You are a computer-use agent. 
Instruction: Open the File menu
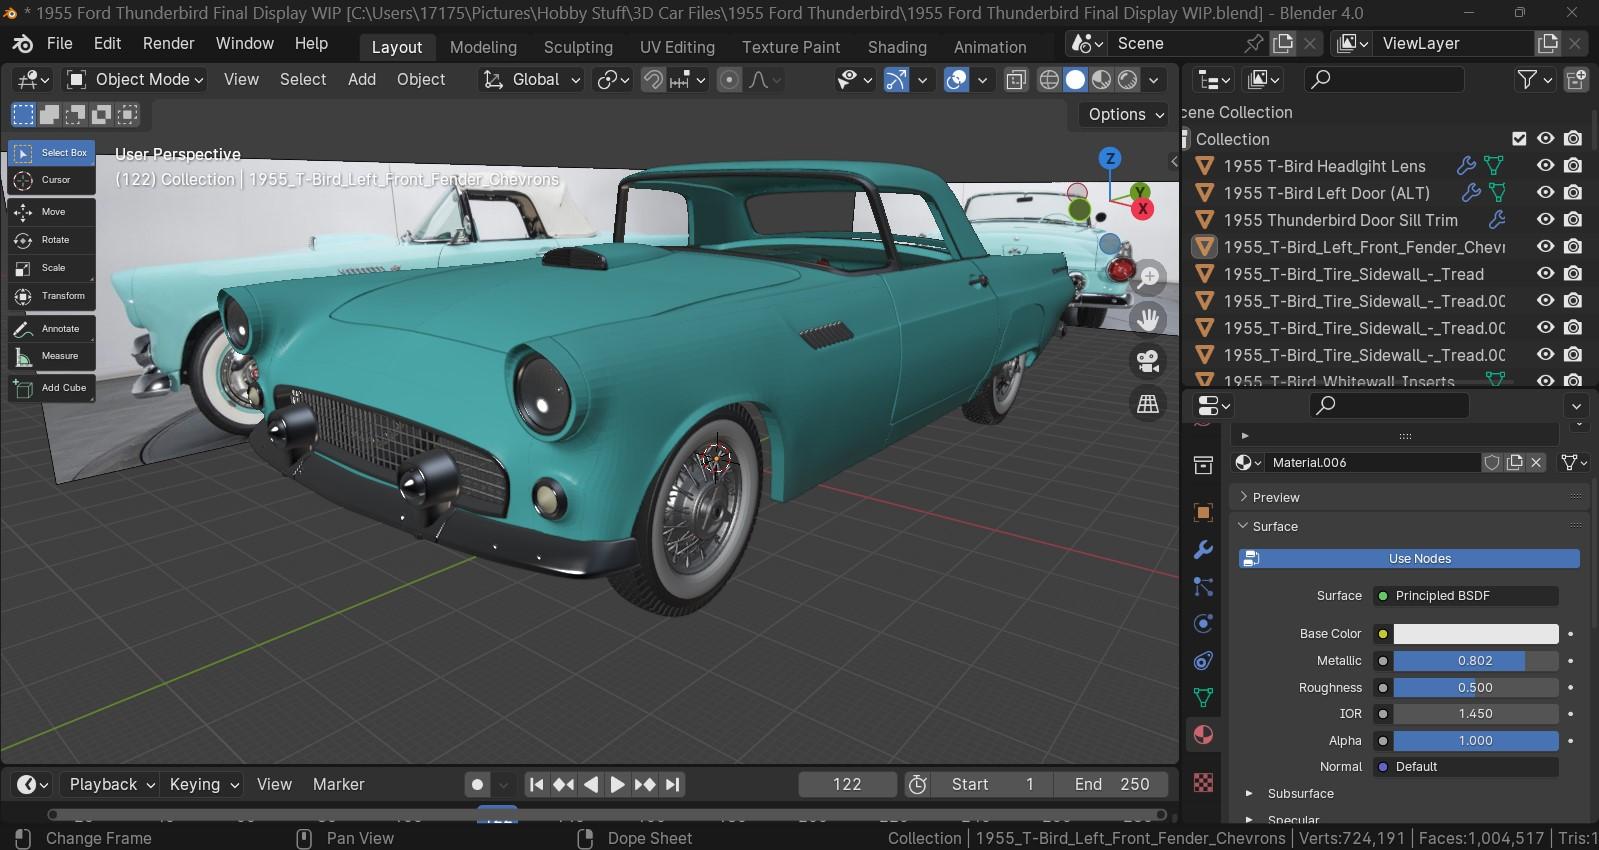coord(60,44)
